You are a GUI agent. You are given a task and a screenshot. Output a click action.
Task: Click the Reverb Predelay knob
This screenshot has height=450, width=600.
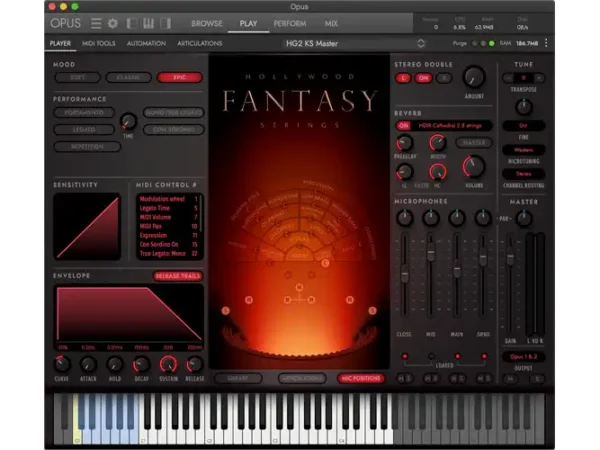tap(404, 143)
